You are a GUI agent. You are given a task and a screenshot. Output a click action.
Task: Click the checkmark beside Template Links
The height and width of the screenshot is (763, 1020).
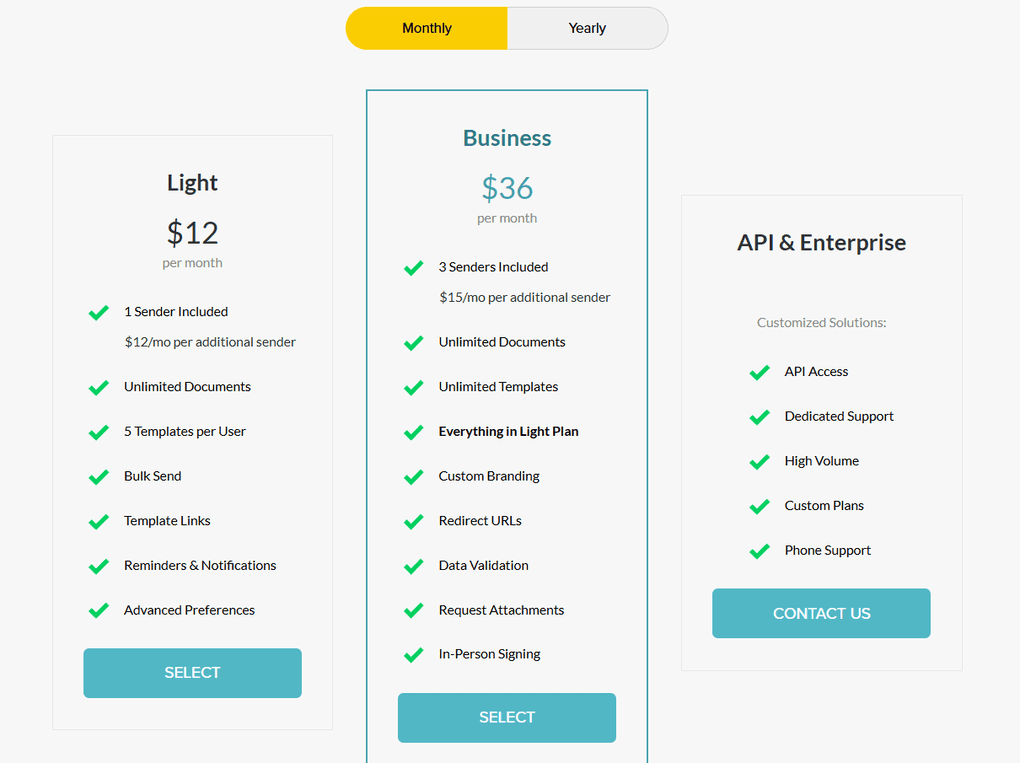tap(98, 521)
